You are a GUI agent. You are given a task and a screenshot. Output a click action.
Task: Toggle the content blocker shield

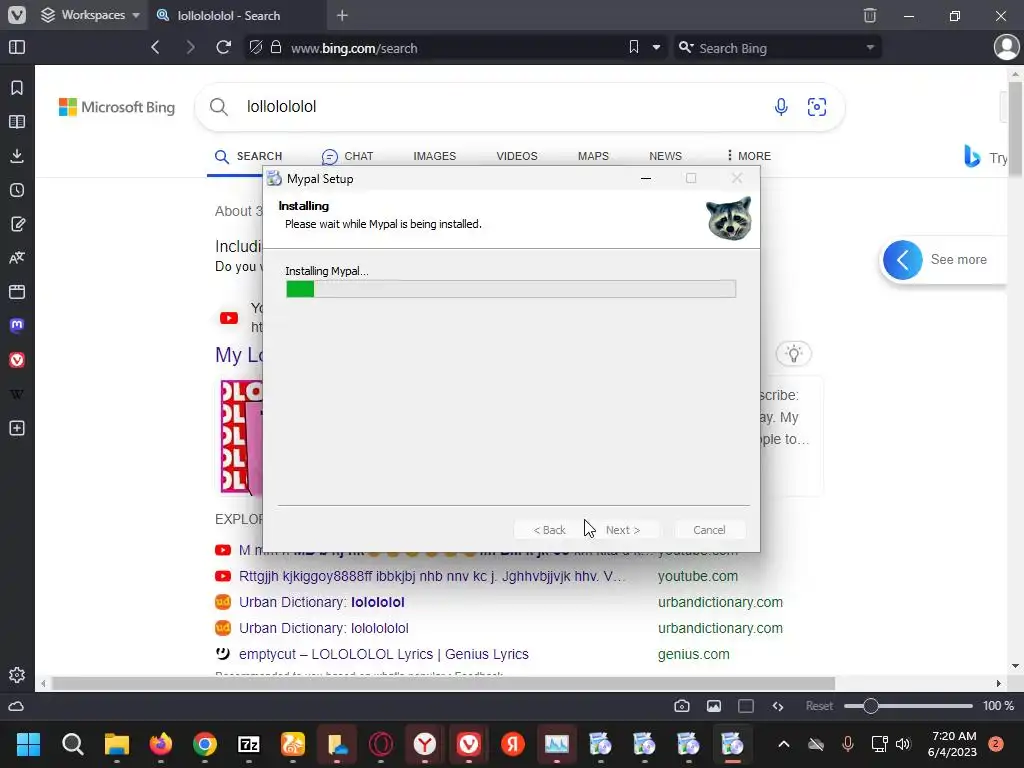click(x=256, y=48)
